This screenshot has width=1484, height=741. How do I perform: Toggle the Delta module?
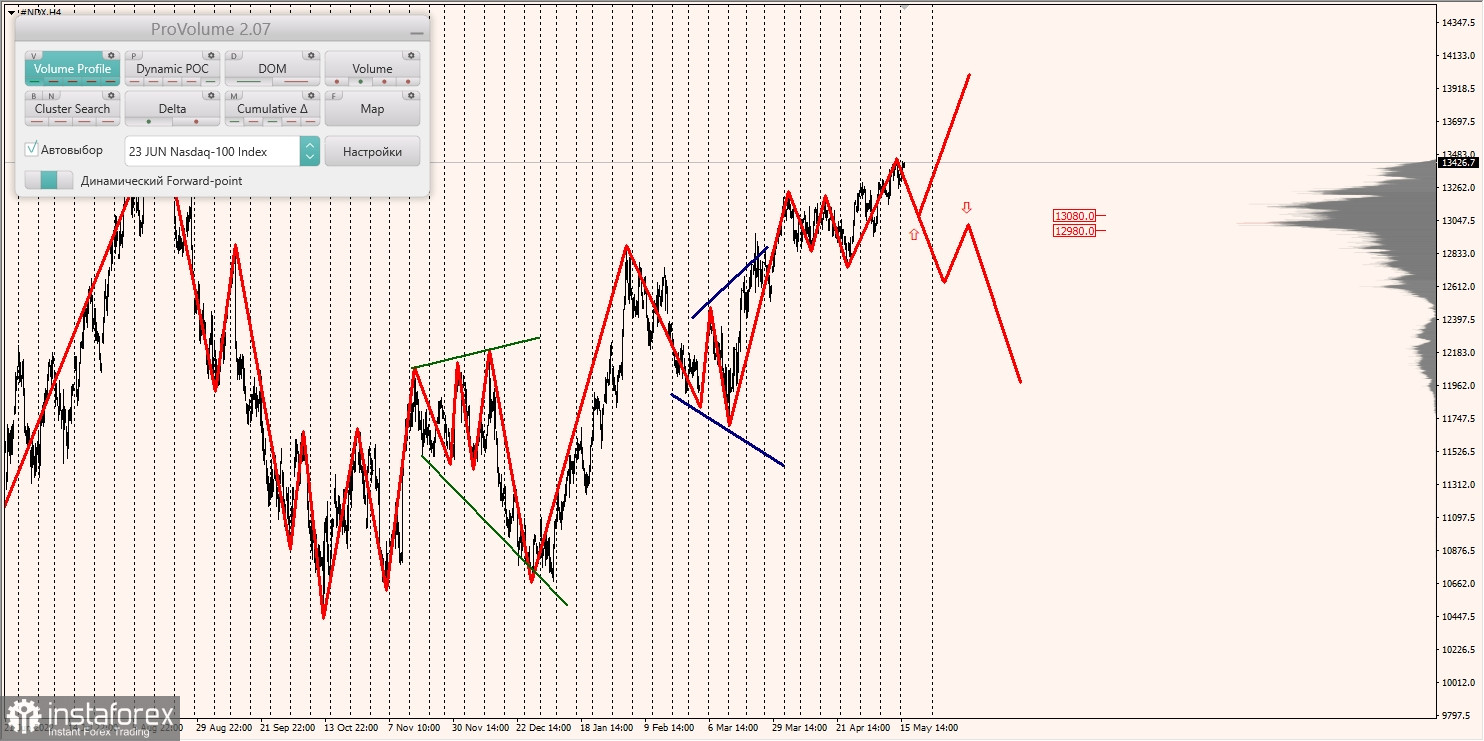pyautogui.click(x=172, y=109)
